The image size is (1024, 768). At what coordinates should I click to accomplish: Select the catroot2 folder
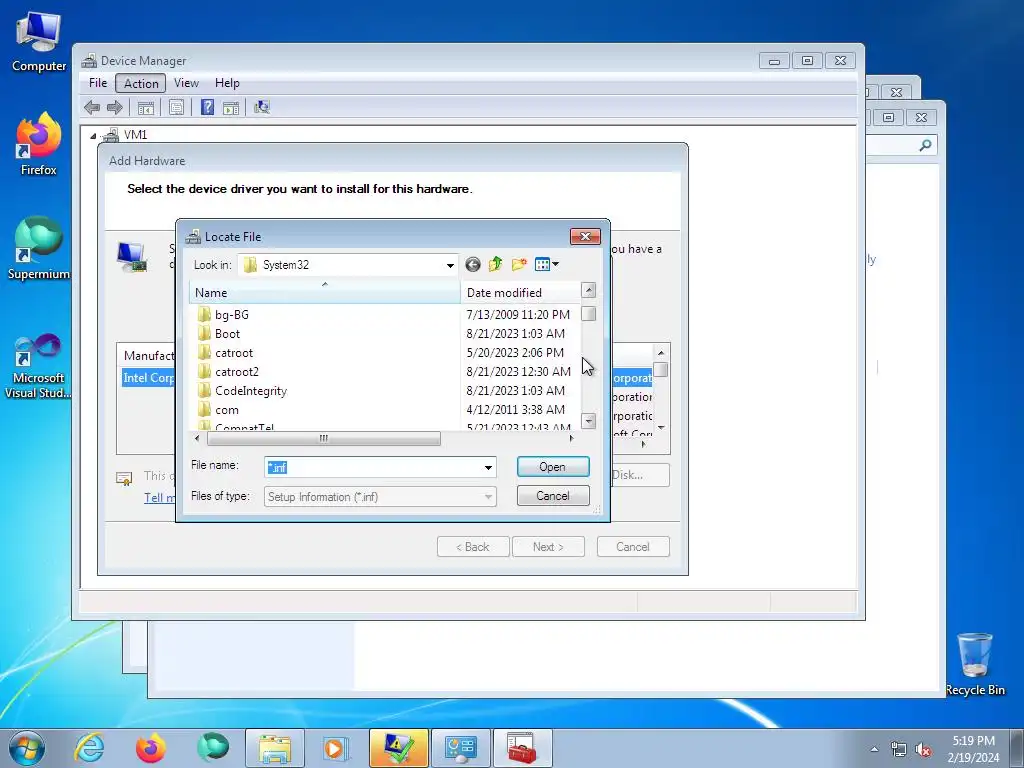236,372
